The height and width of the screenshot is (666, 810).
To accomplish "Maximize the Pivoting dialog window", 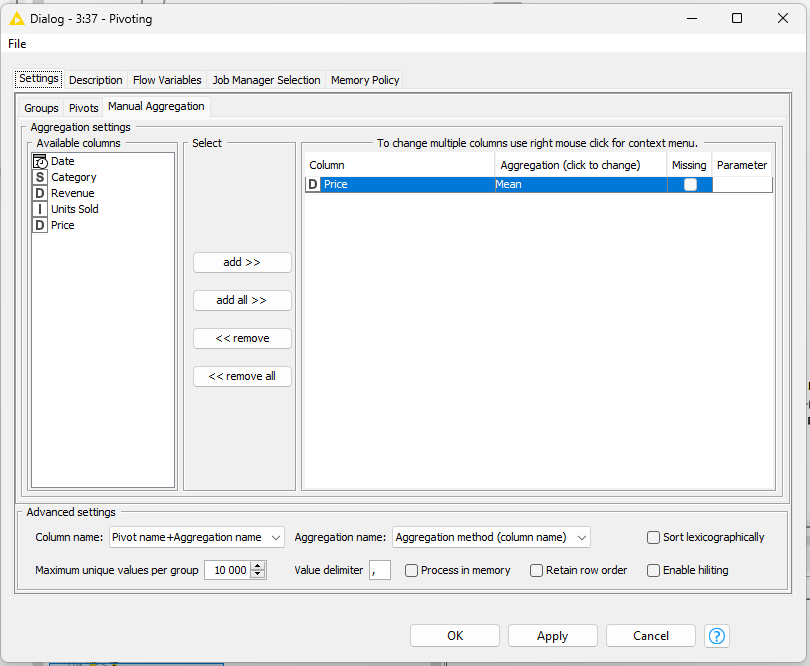I will pos(737,19).
